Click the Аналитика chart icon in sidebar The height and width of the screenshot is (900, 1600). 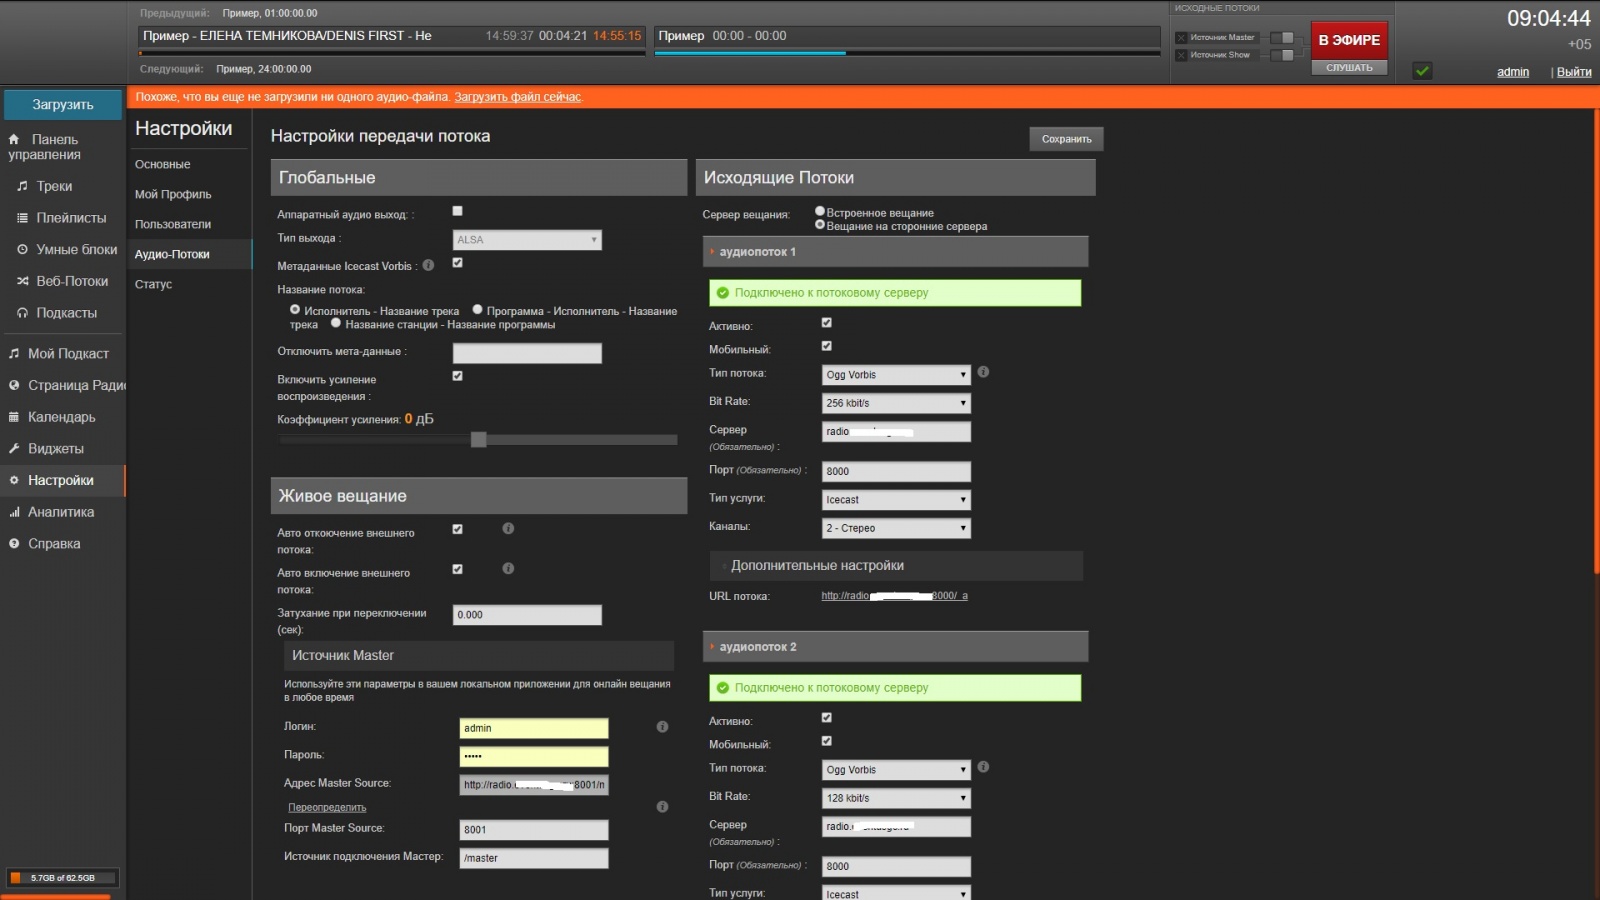14,512
